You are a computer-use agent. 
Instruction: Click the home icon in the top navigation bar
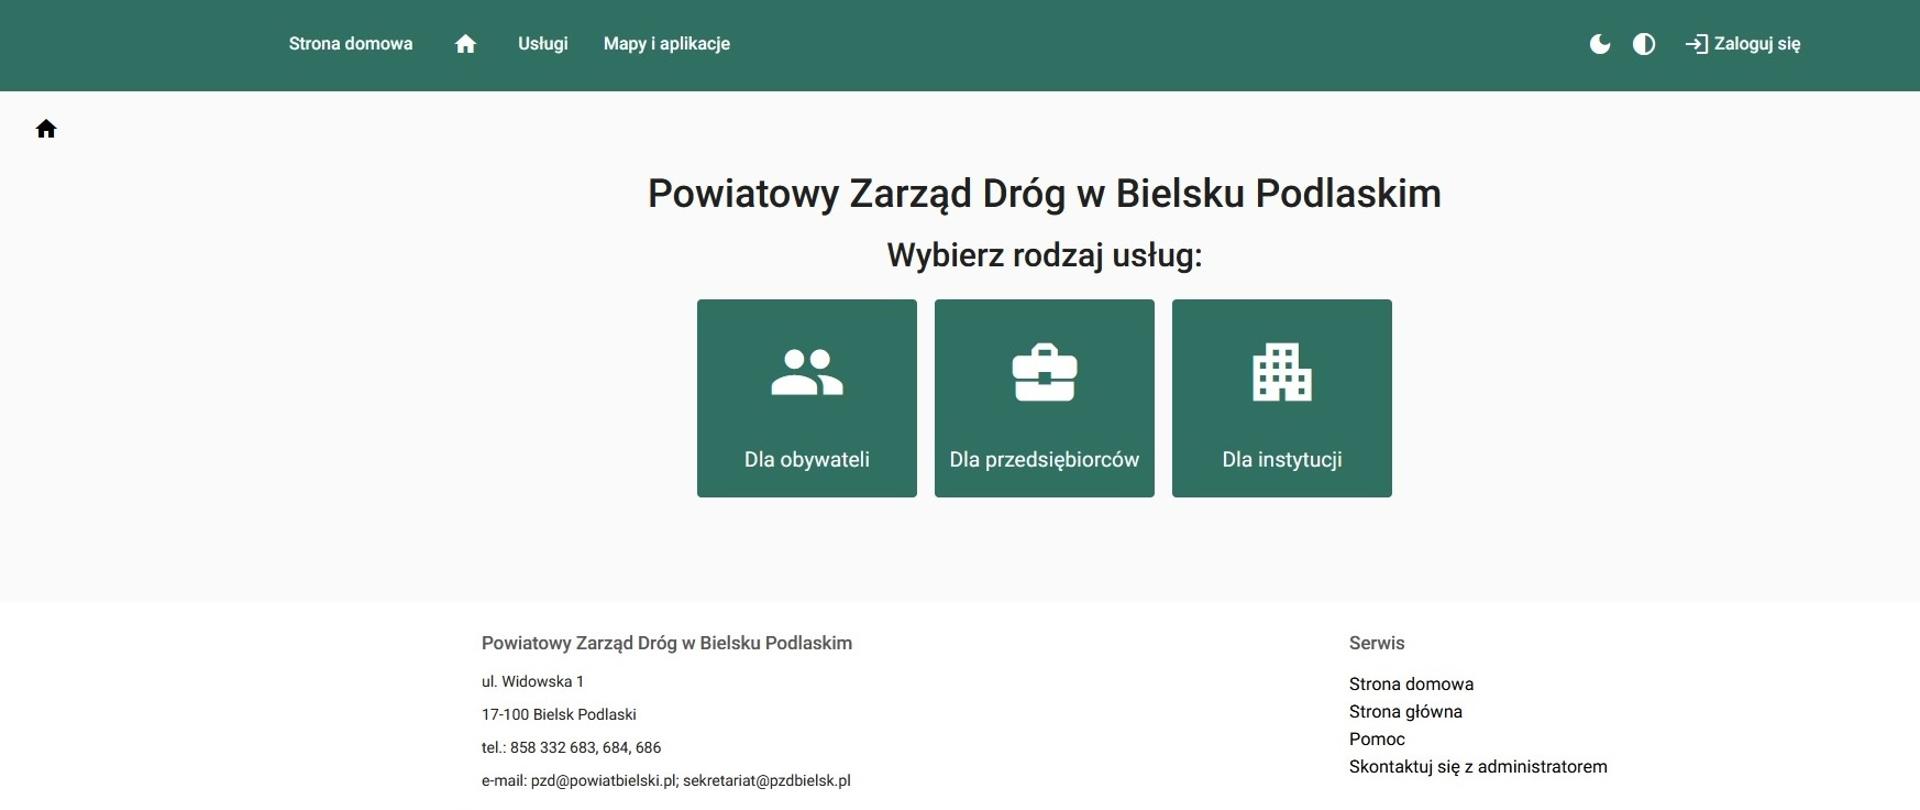(465, 44)
